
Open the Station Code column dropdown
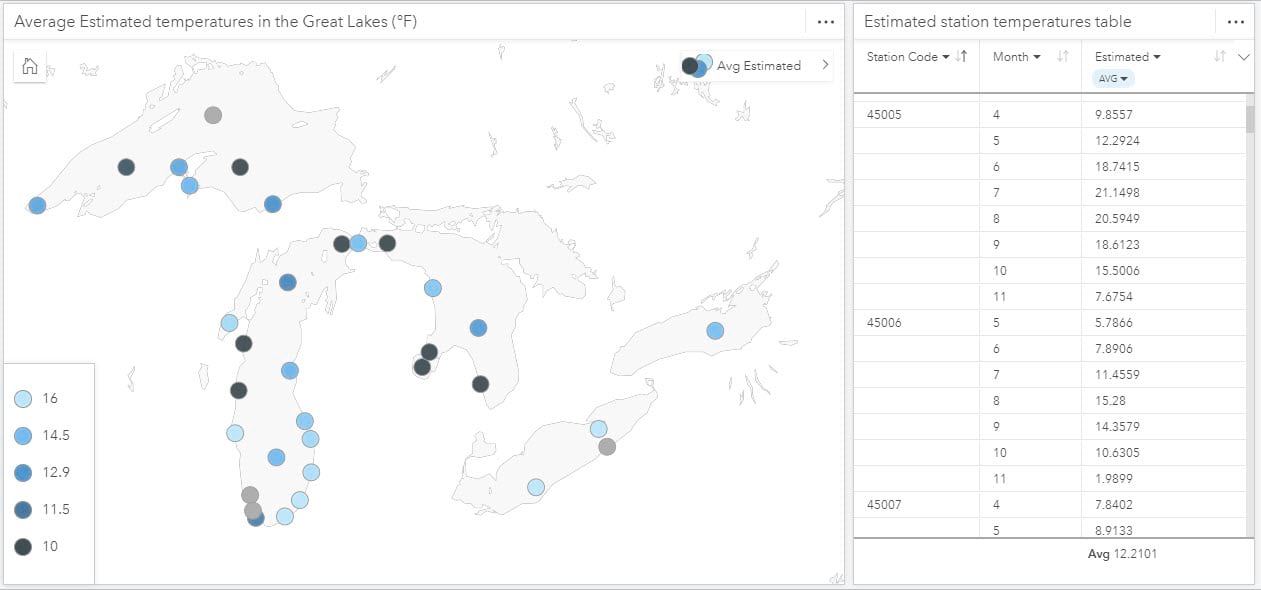946,57
